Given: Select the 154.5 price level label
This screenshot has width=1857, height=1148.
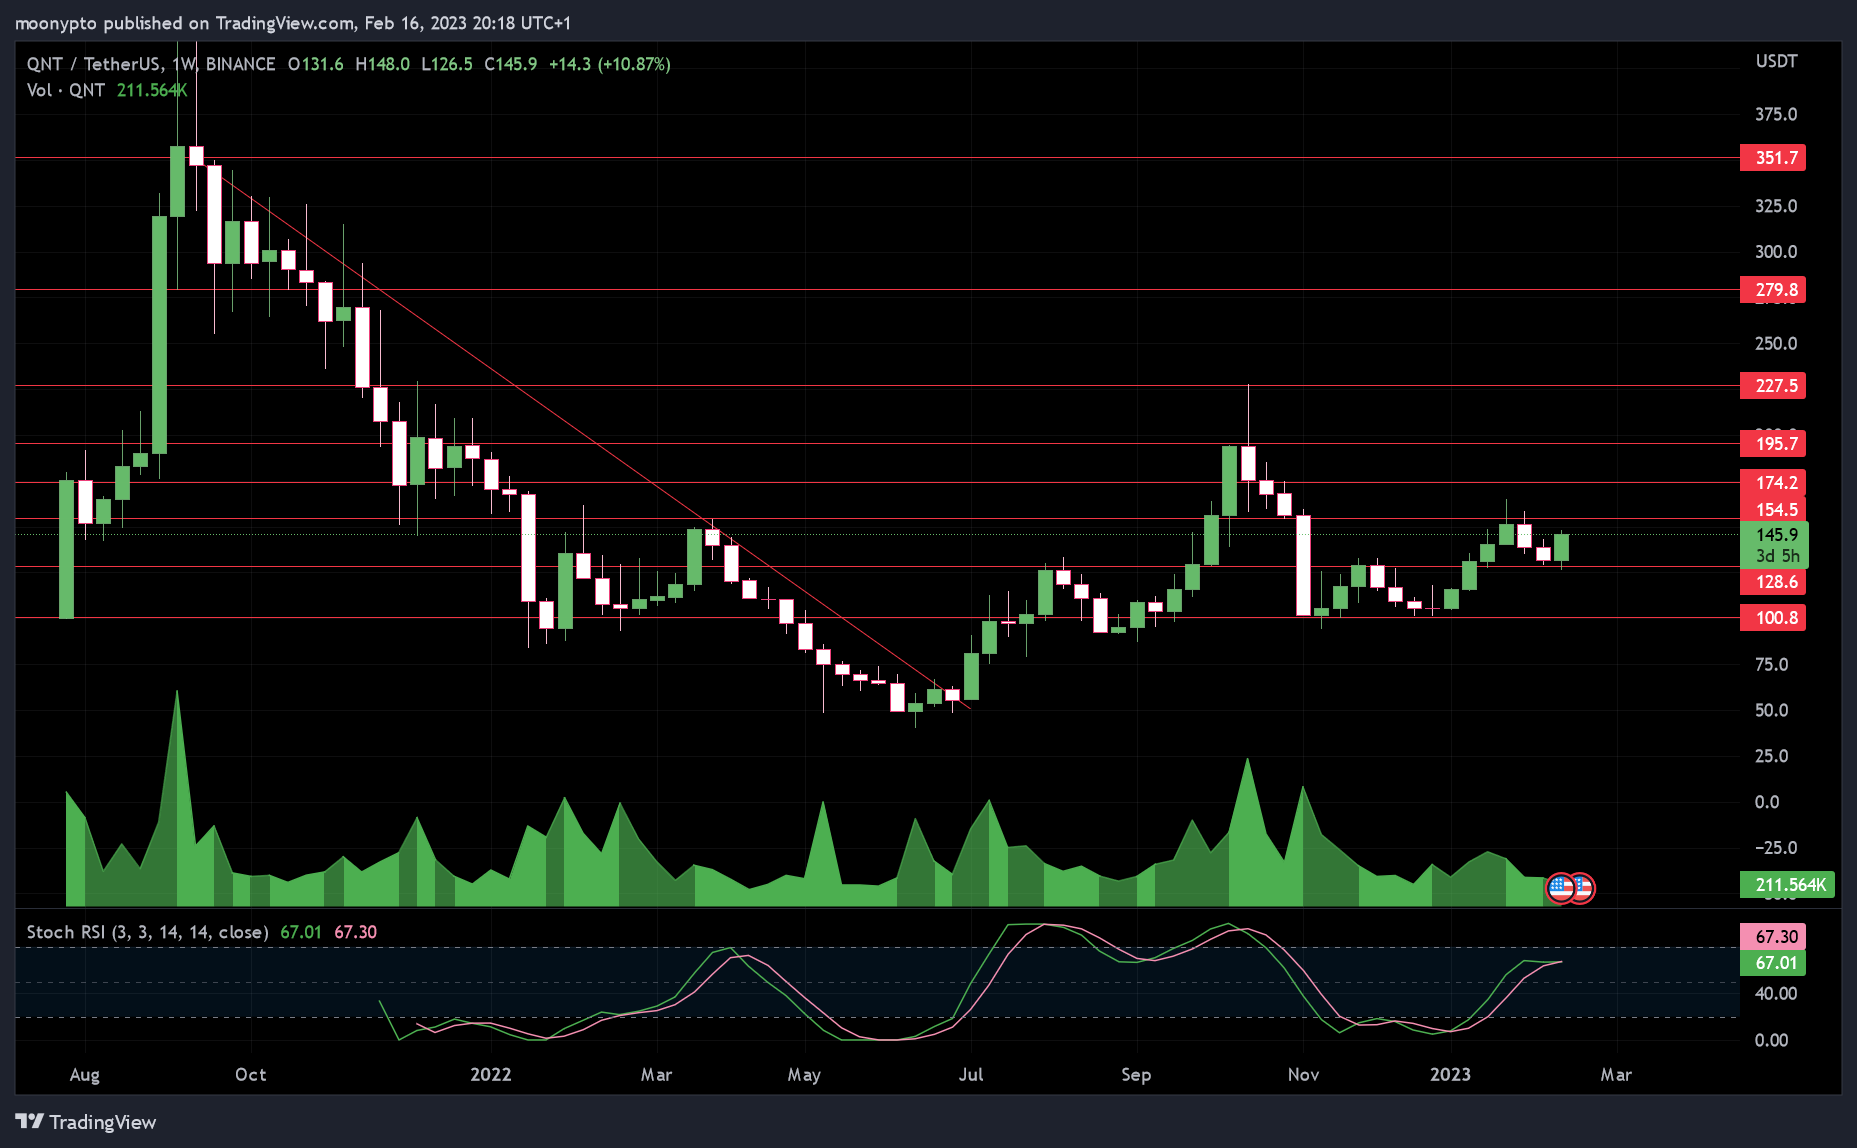Looking at the screenshot, I should point(1773,509).
